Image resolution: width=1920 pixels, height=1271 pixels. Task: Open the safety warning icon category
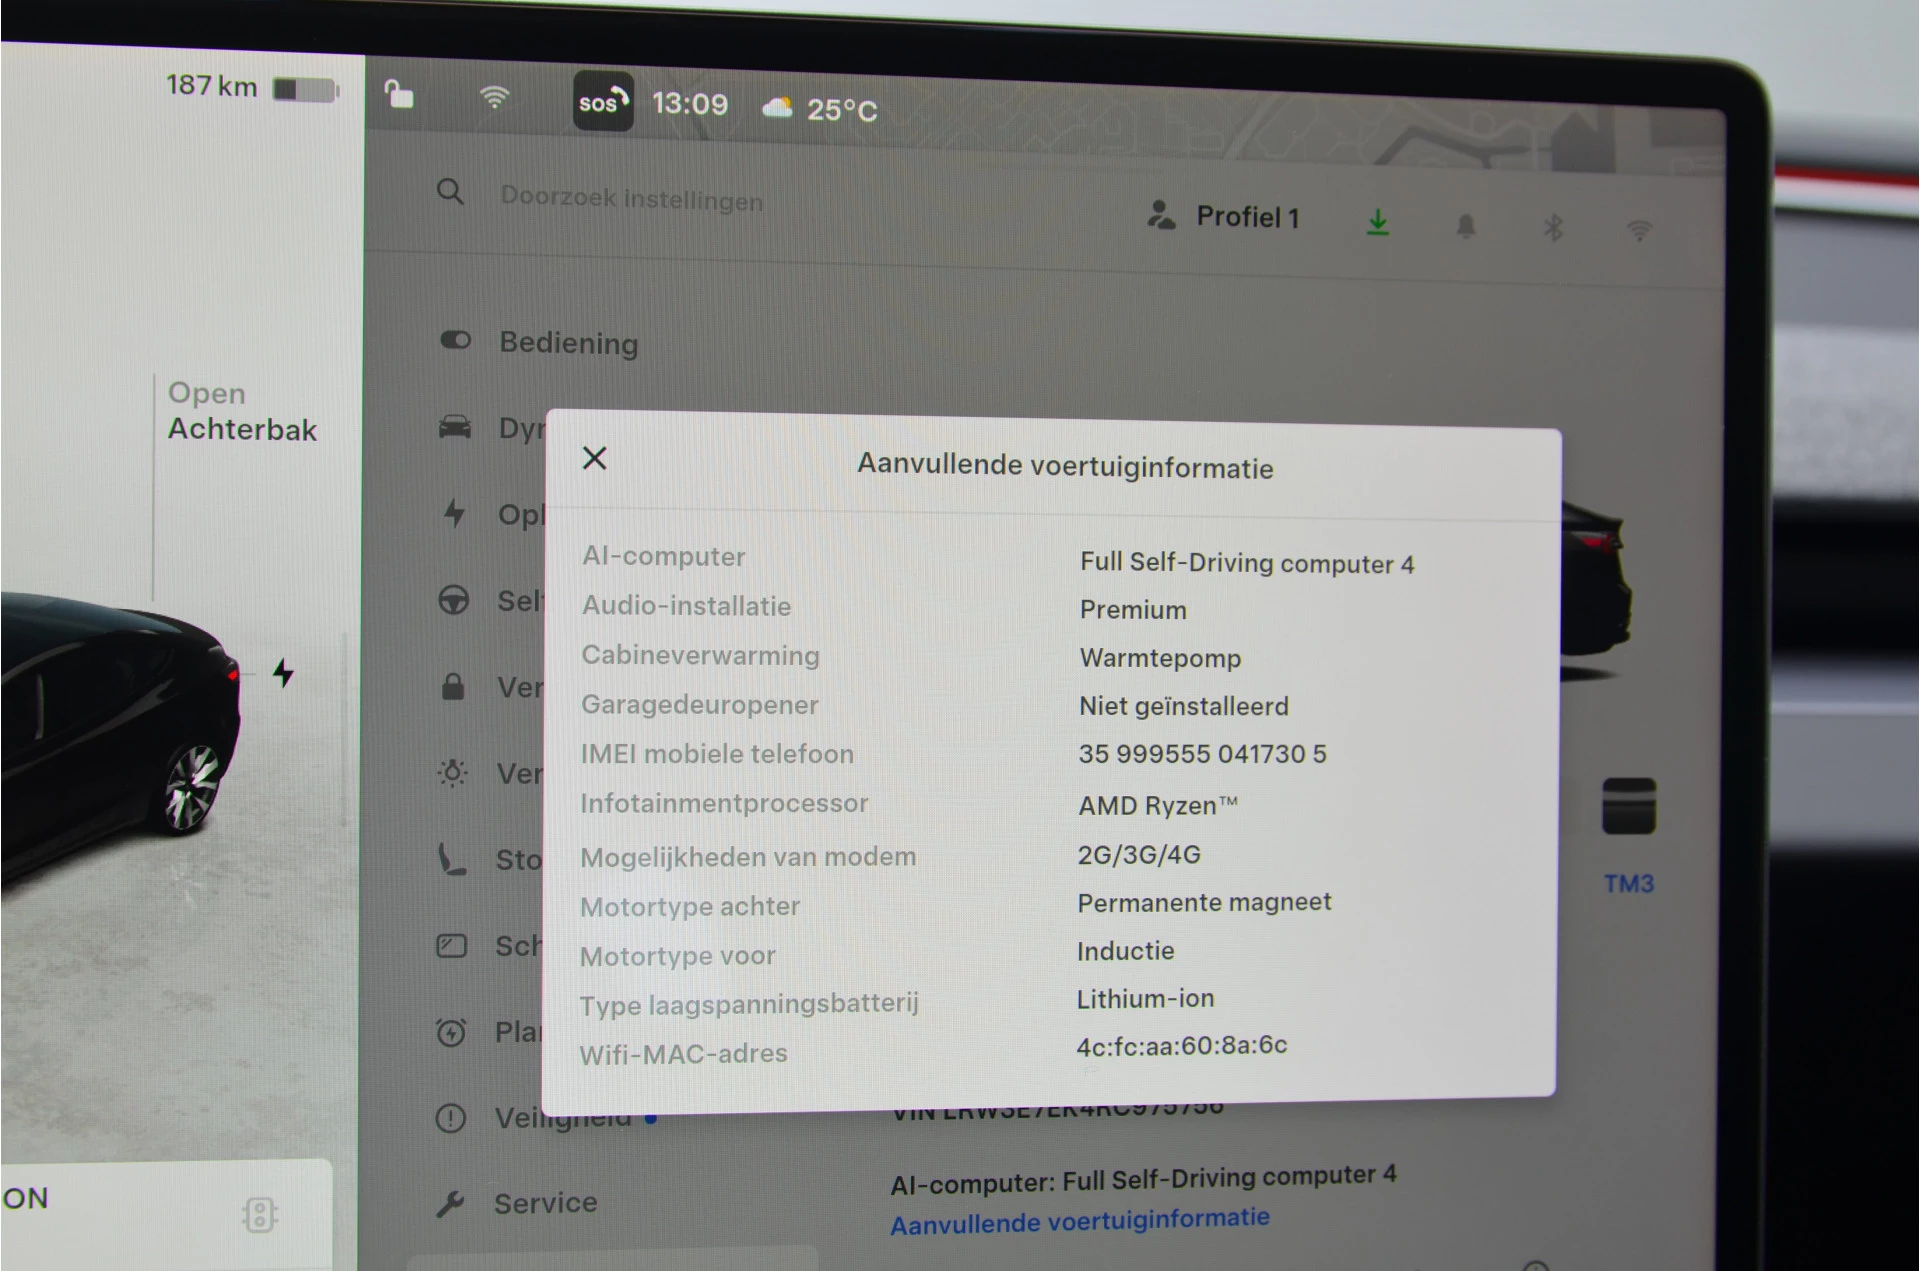click(x=450, y=1118)
